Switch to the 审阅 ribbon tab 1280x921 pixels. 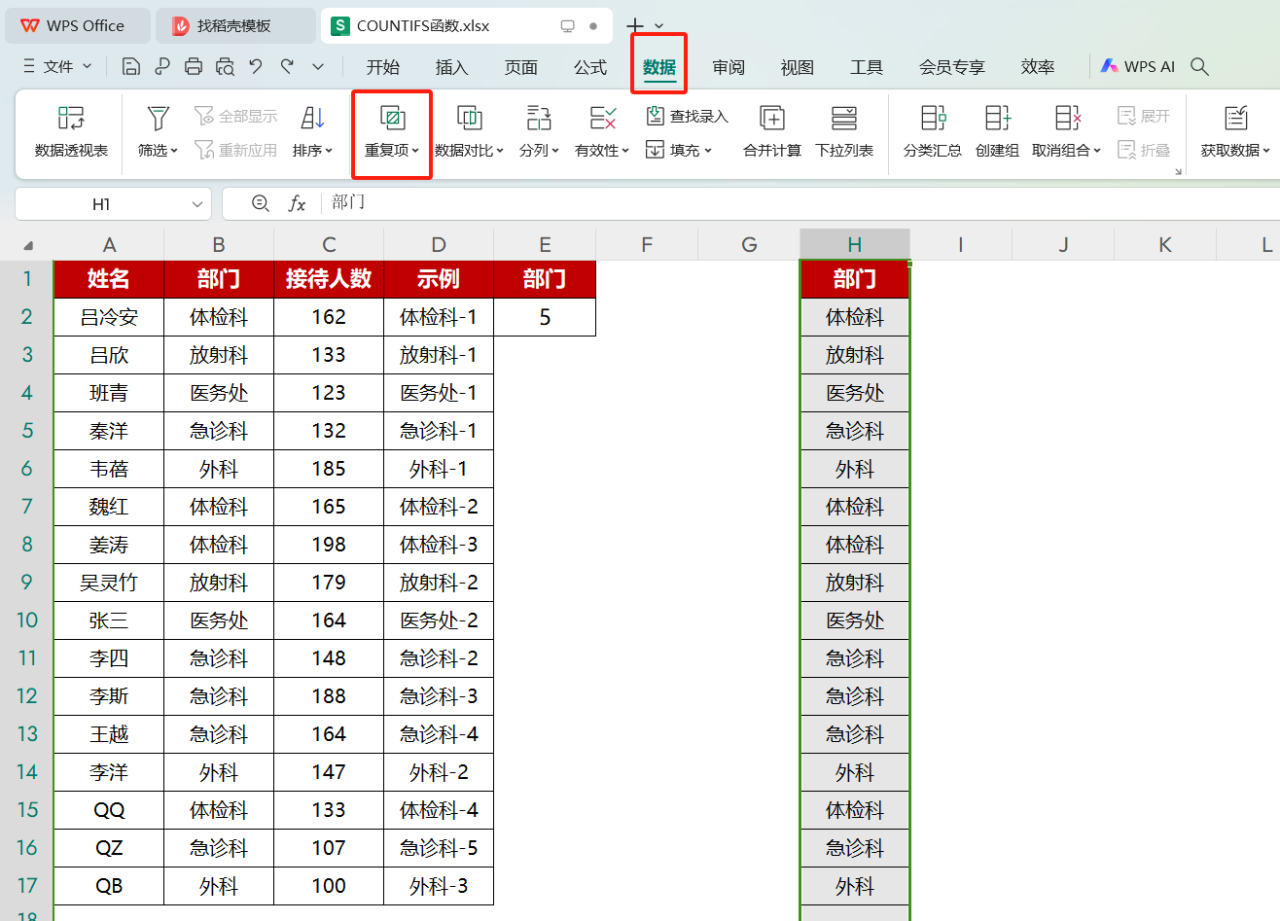pyautogui.click(x=728, y=67)
